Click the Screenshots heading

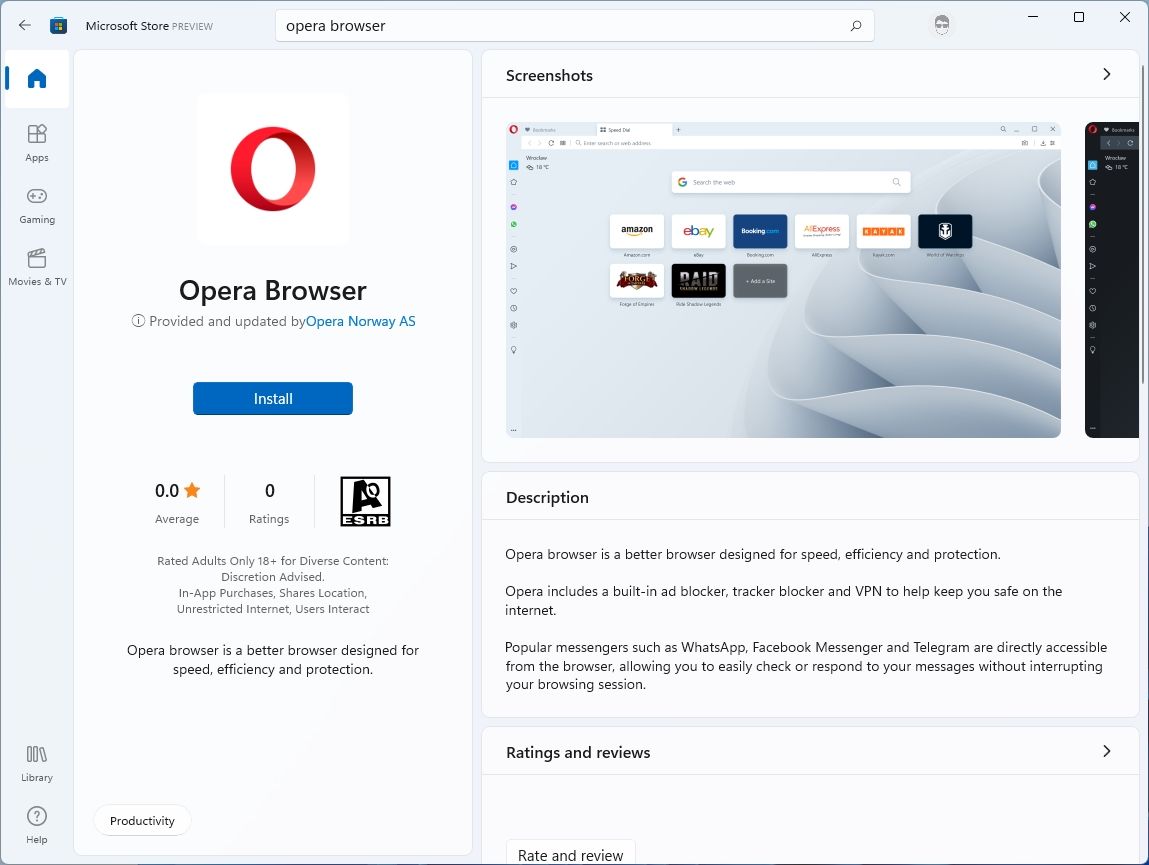click(550, 76)
